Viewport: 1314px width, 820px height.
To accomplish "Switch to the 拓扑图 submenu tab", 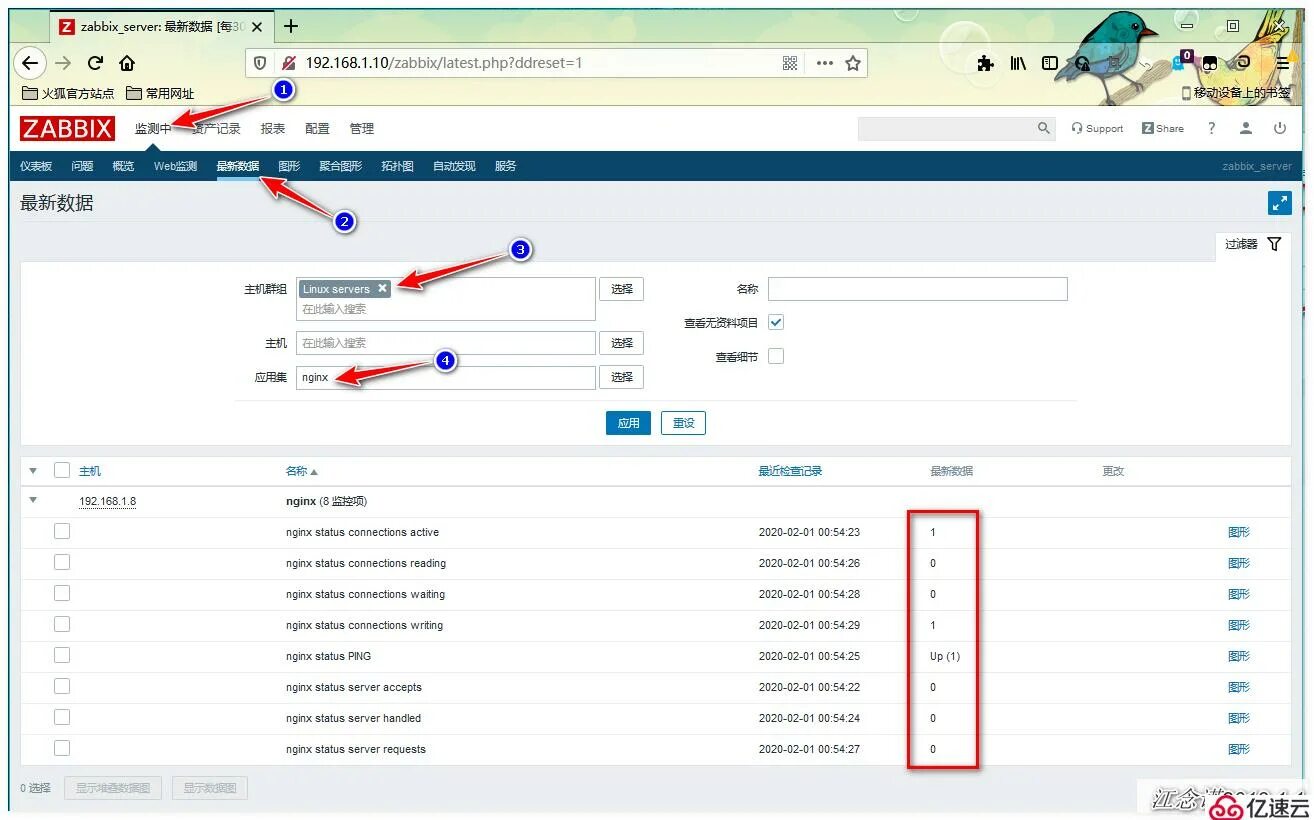I will (x=397, y=166).
